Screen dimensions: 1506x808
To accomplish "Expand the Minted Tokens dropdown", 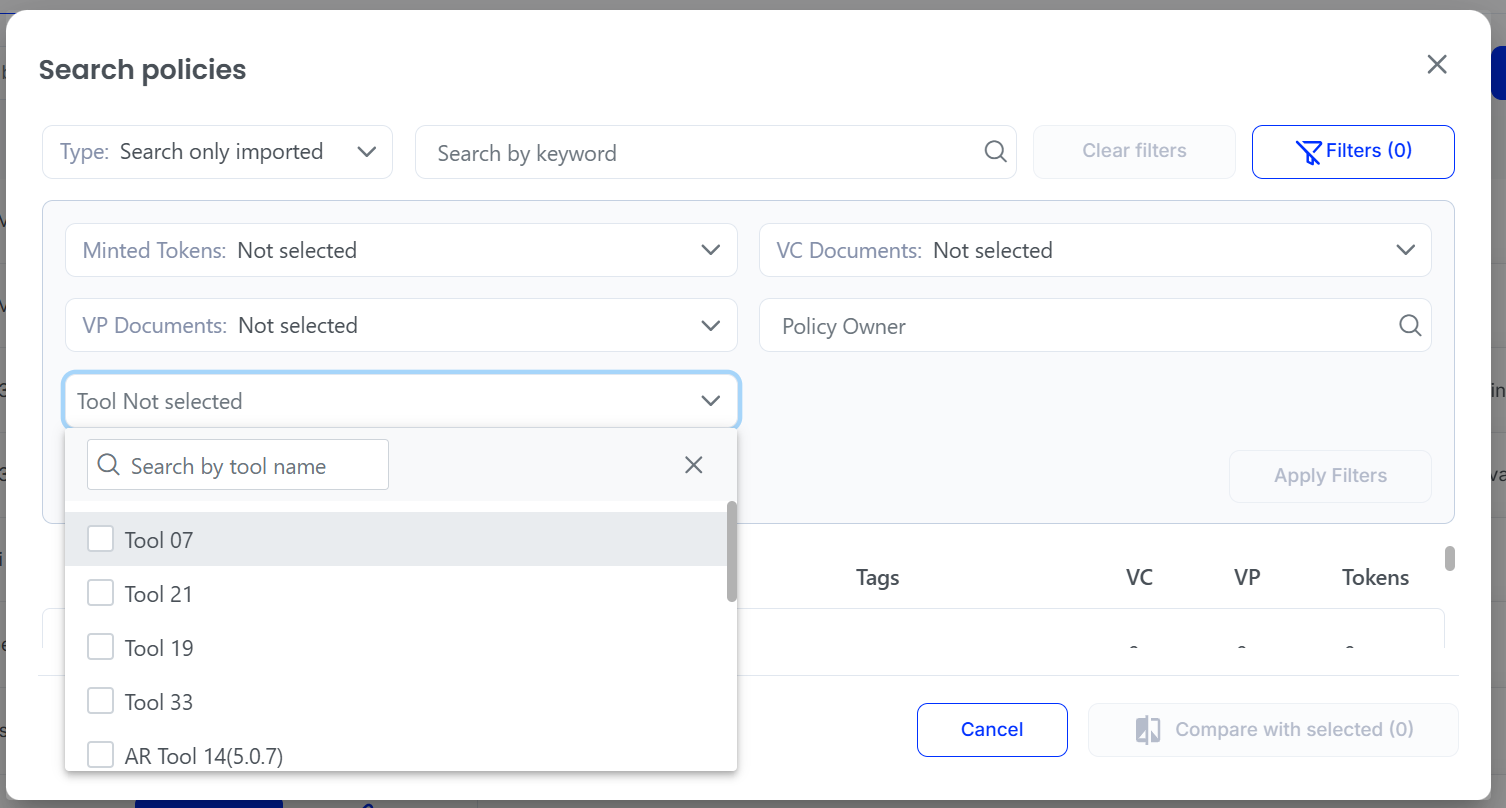I will tap(401, 250).
